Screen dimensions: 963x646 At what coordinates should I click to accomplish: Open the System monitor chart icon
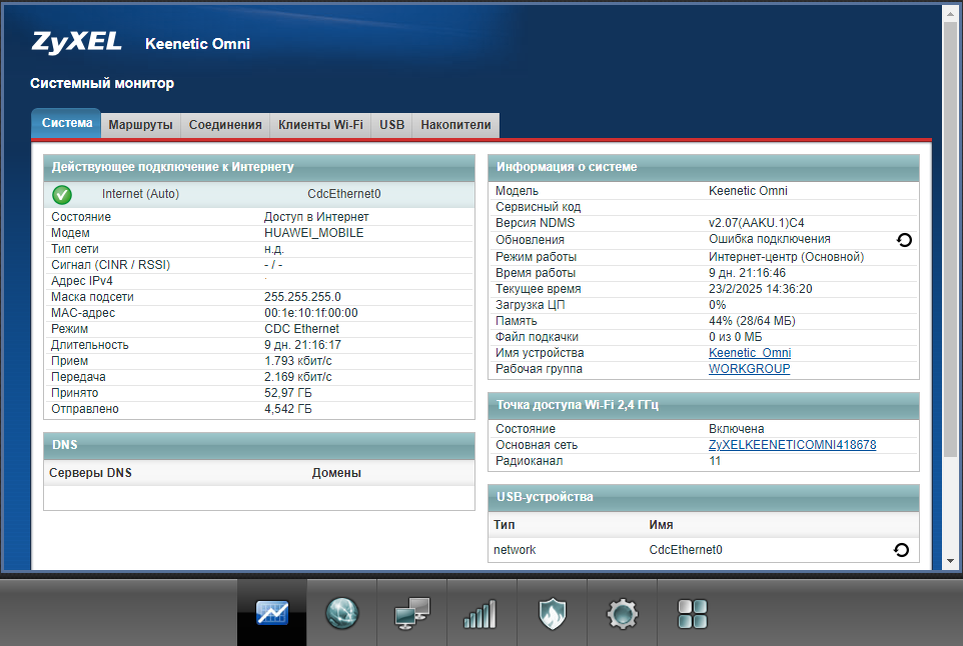[272, 613]
